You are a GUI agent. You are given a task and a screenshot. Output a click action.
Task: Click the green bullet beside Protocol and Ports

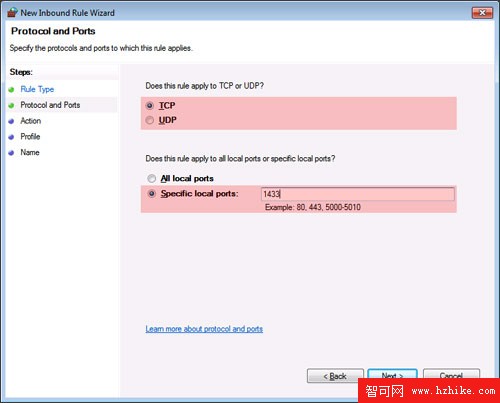pos(11,105)
